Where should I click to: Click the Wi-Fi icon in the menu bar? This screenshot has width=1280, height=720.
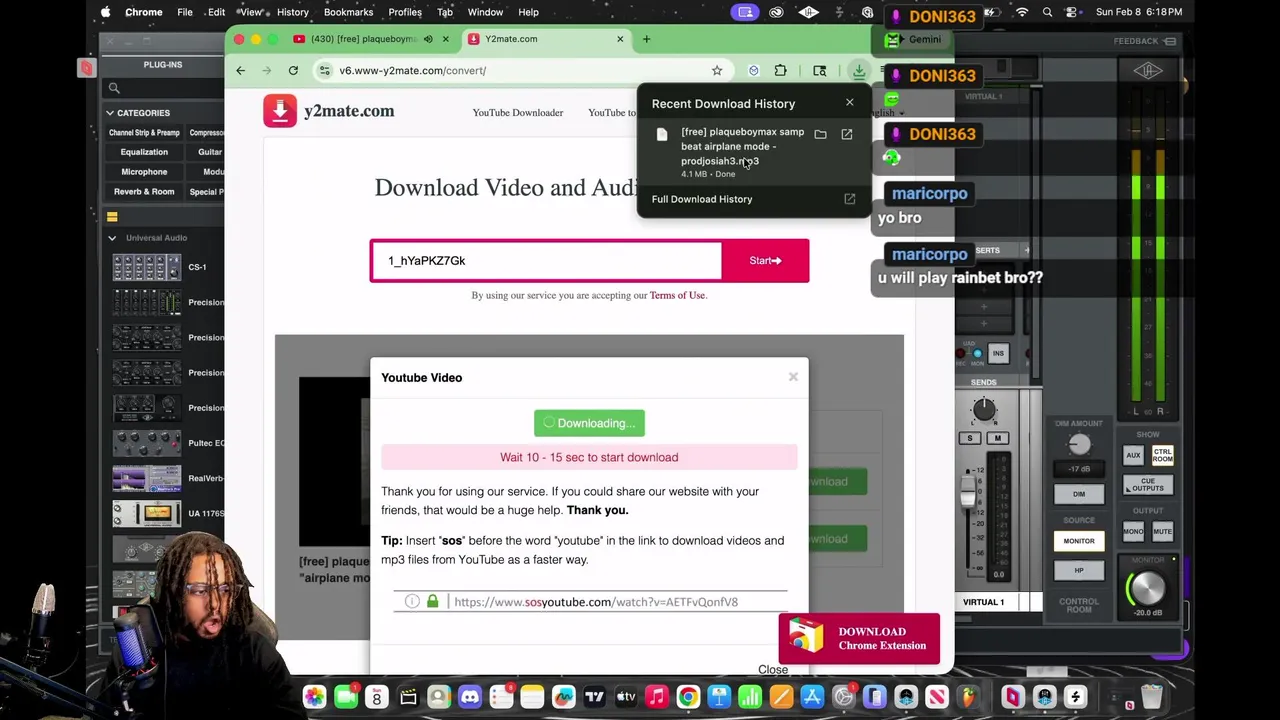(1022, 12)
